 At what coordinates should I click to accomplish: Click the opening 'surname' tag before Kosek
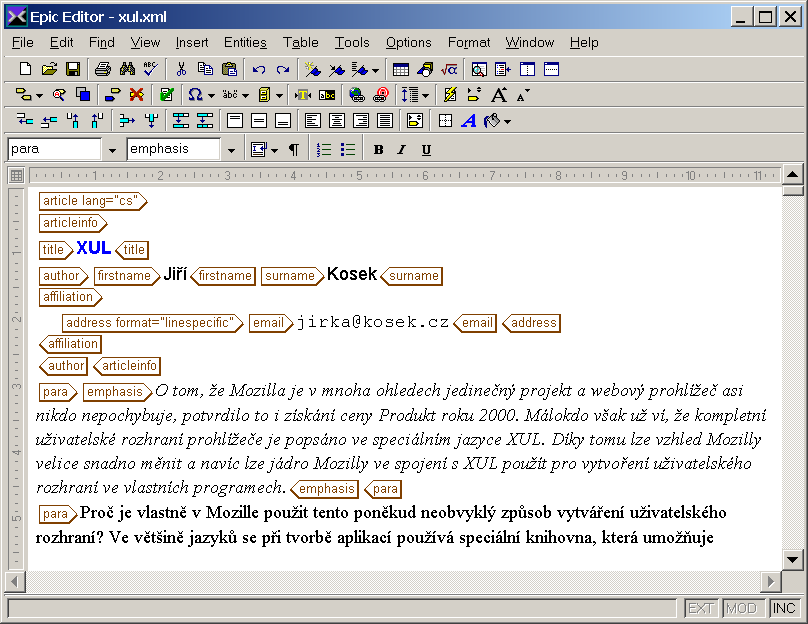tap(292, 276)
